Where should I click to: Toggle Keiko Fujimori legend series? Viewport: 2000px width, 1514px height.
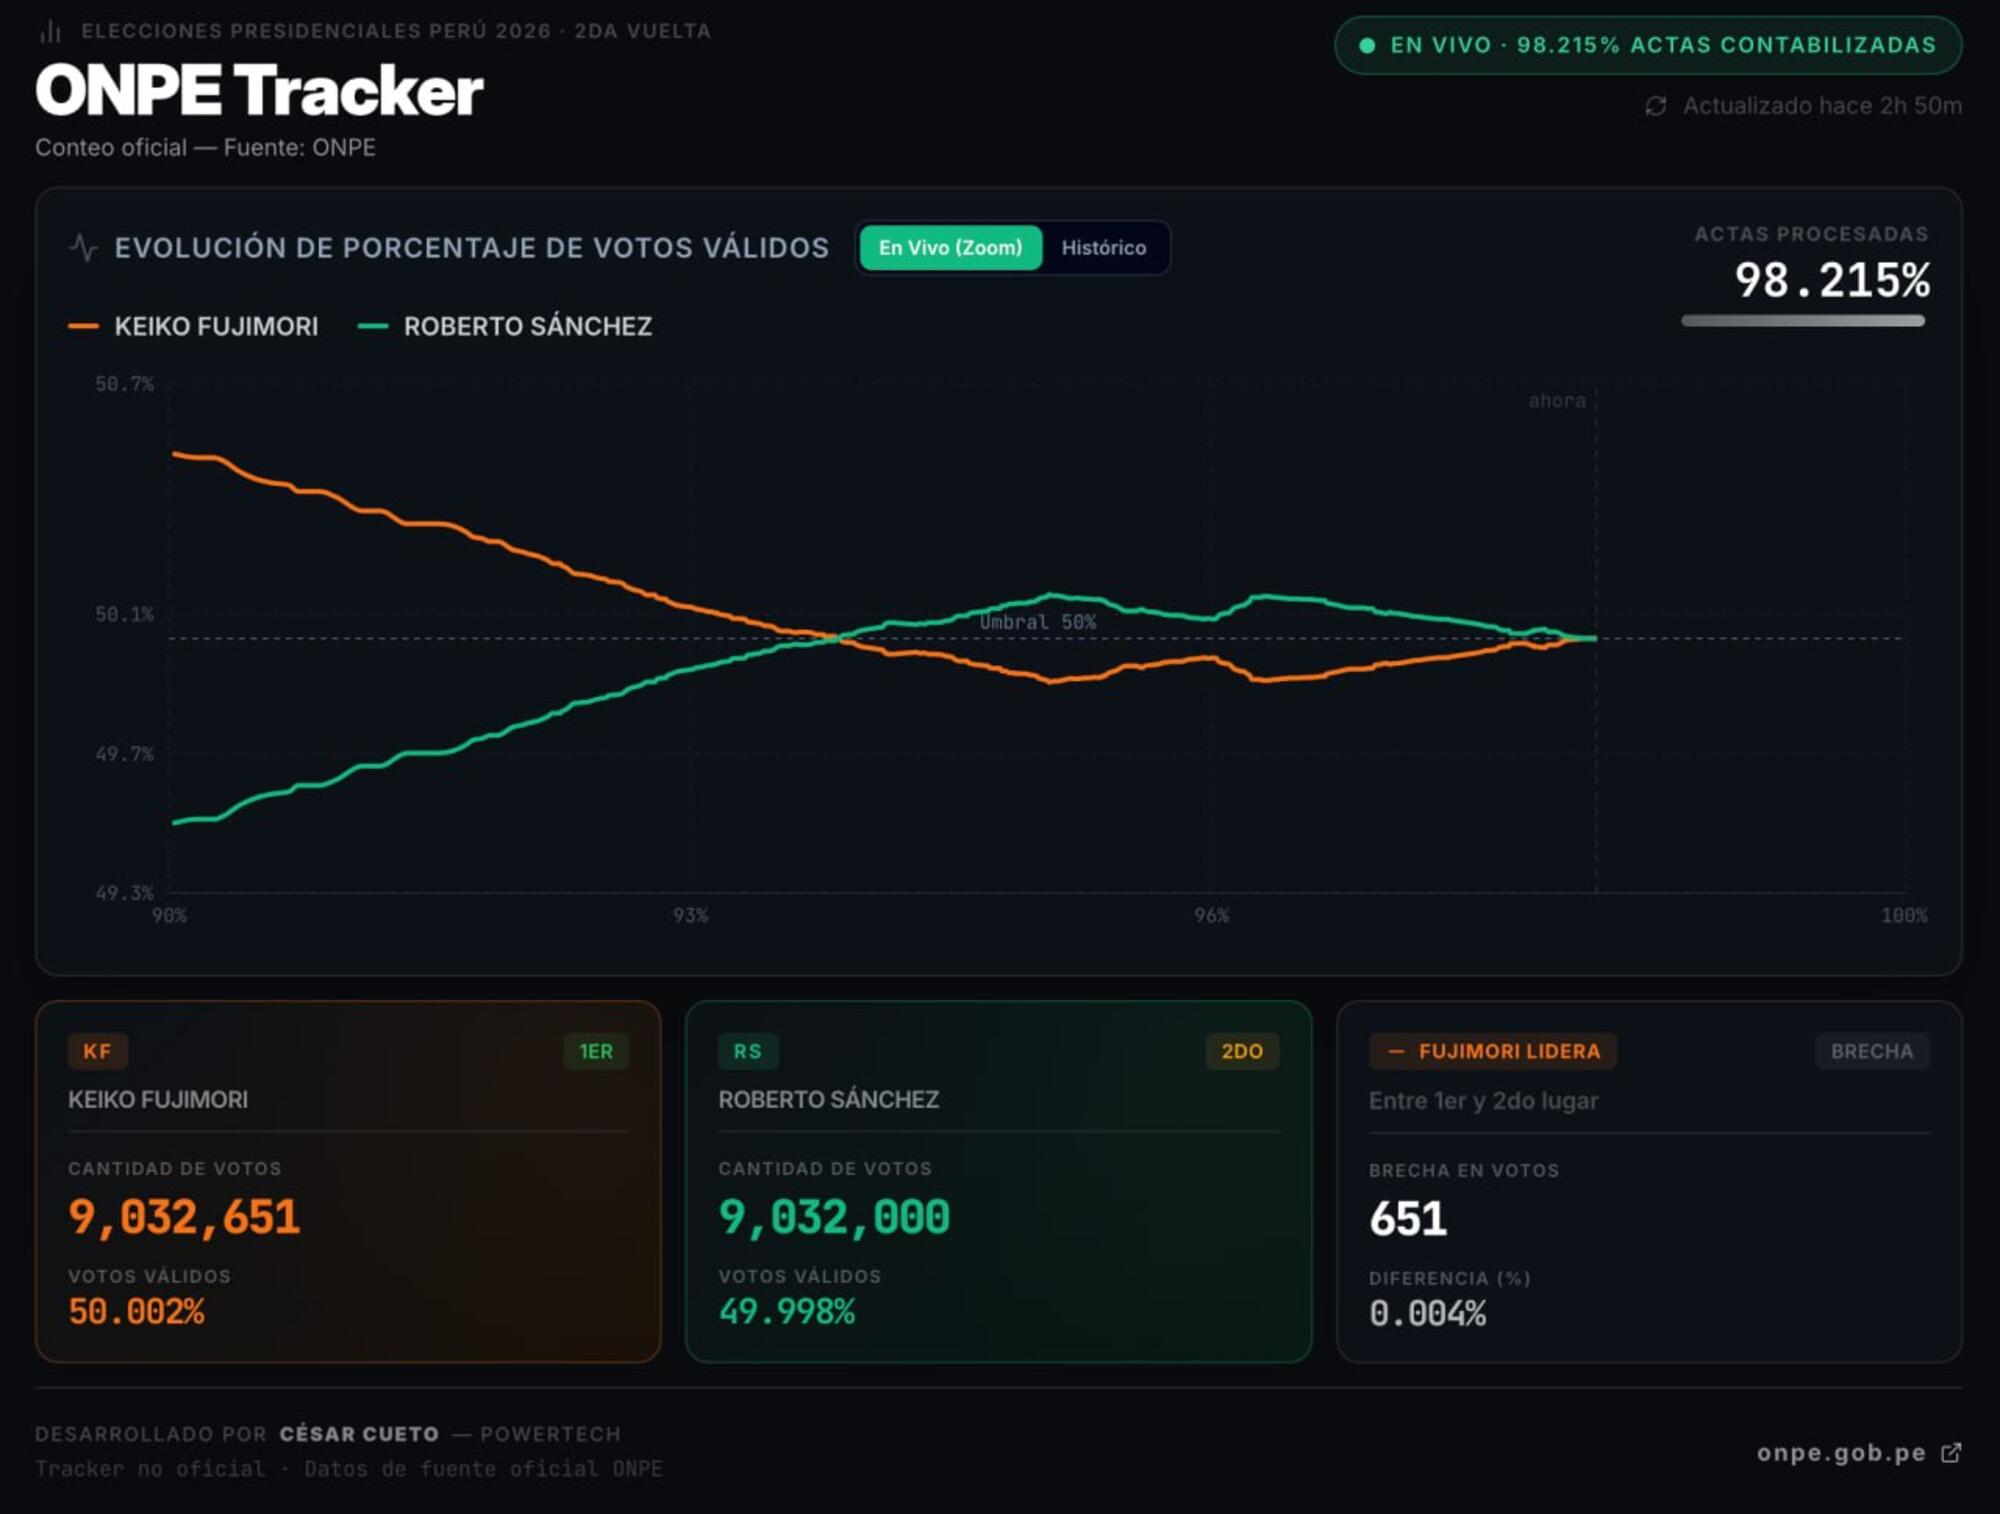coord(193,326)
